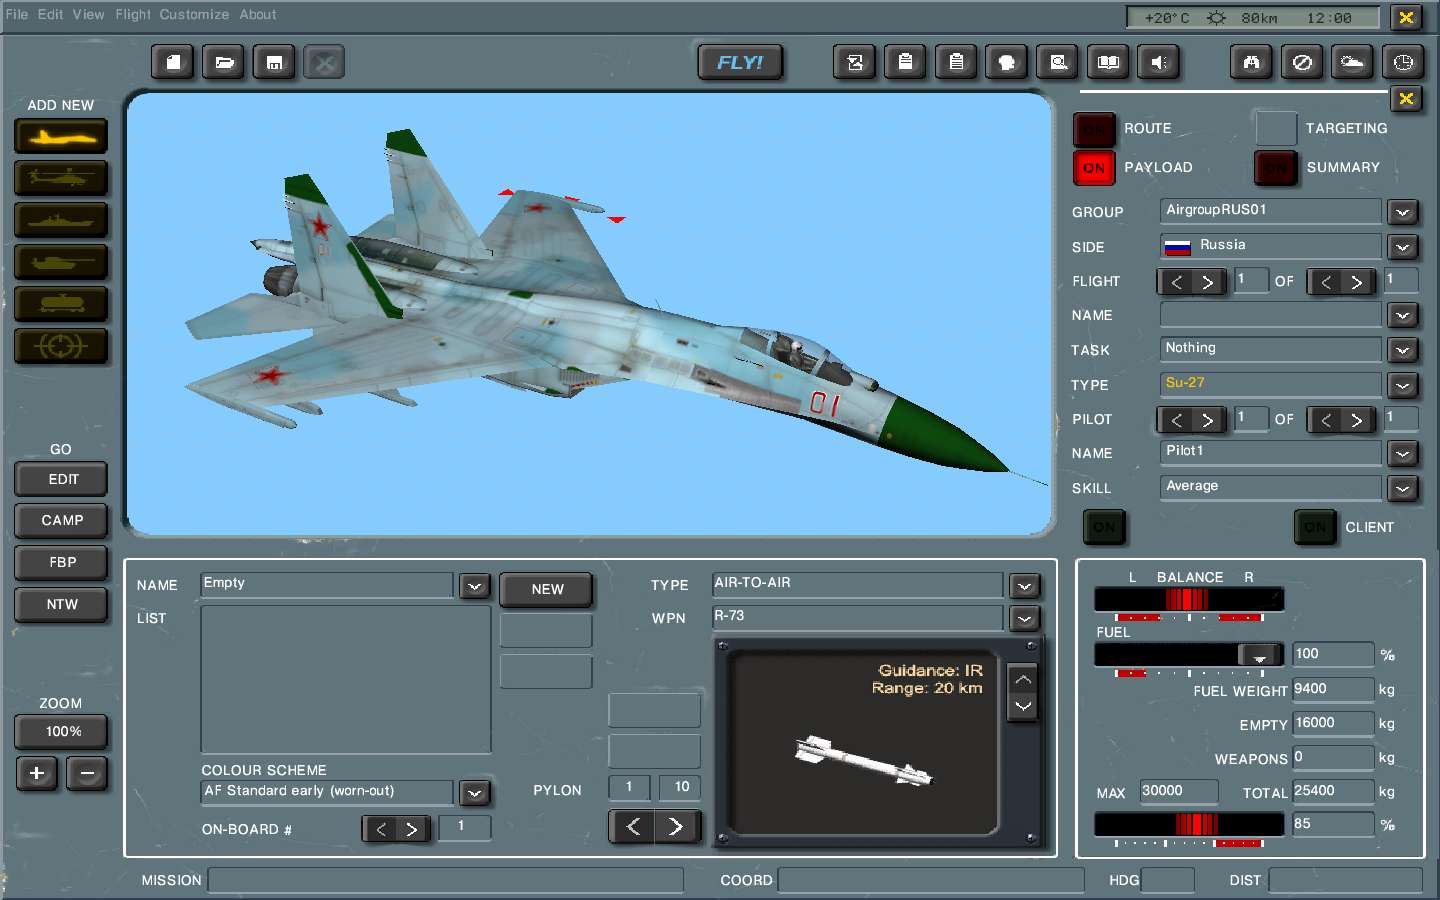The image size is (1440, 900).
Task: Expand the WPN R-73 dropdown
Action: (1025, 619)
